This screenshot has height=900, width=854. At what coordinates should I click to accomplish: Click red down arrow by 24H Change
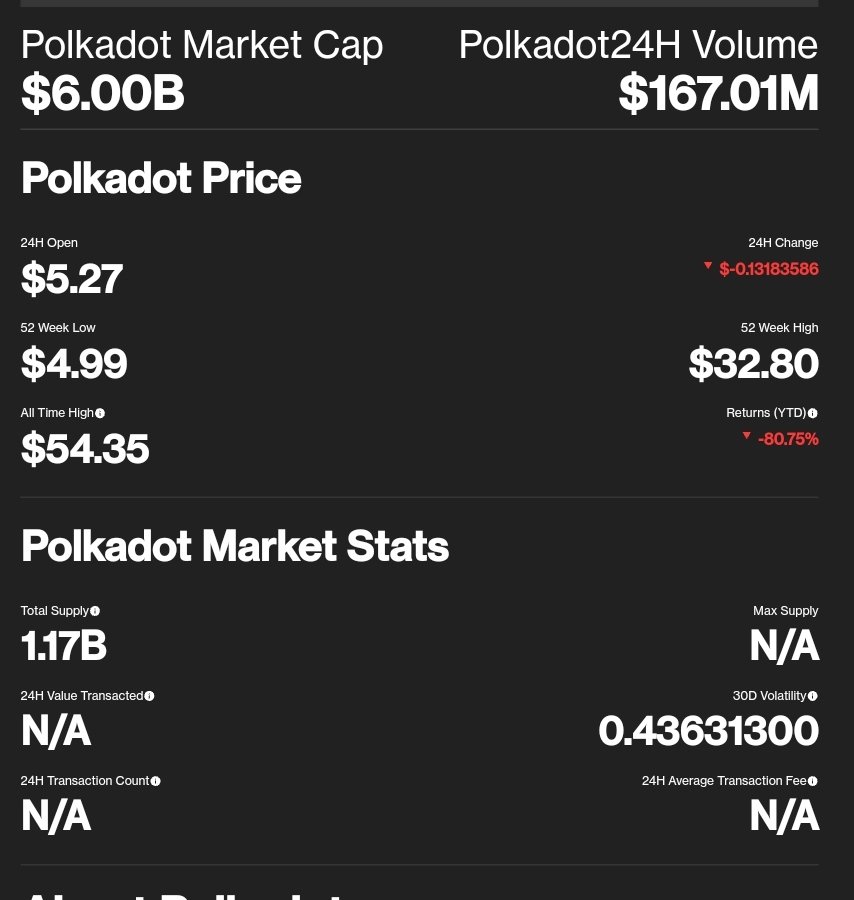[x=708, y=265]
